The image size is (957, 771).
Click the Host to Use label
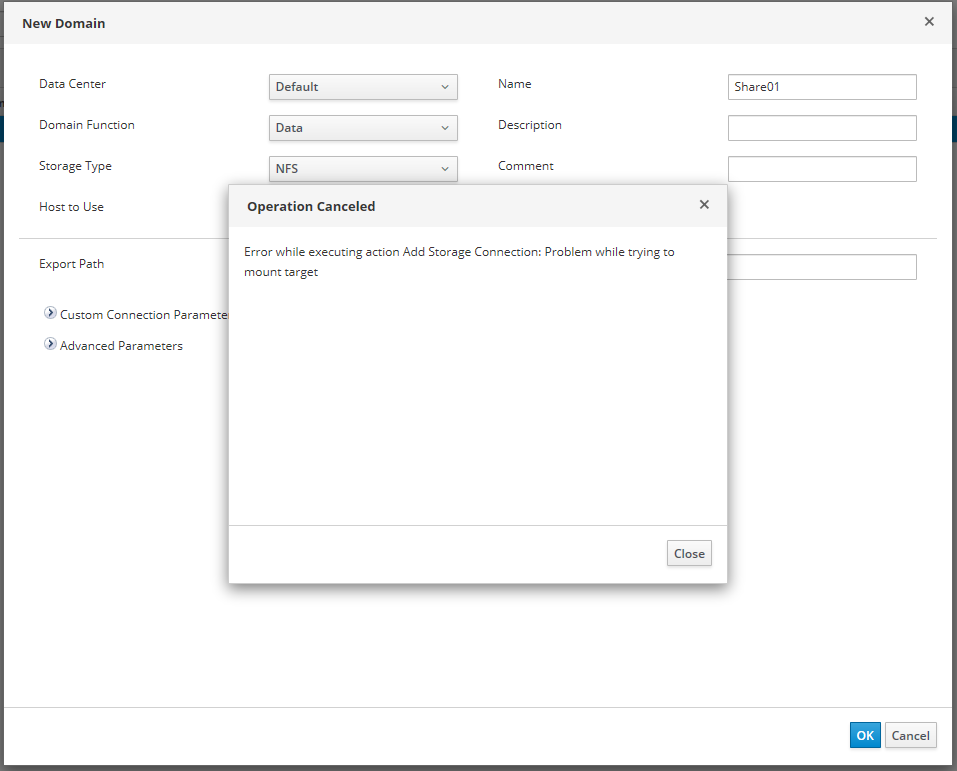tap(71, 207)
